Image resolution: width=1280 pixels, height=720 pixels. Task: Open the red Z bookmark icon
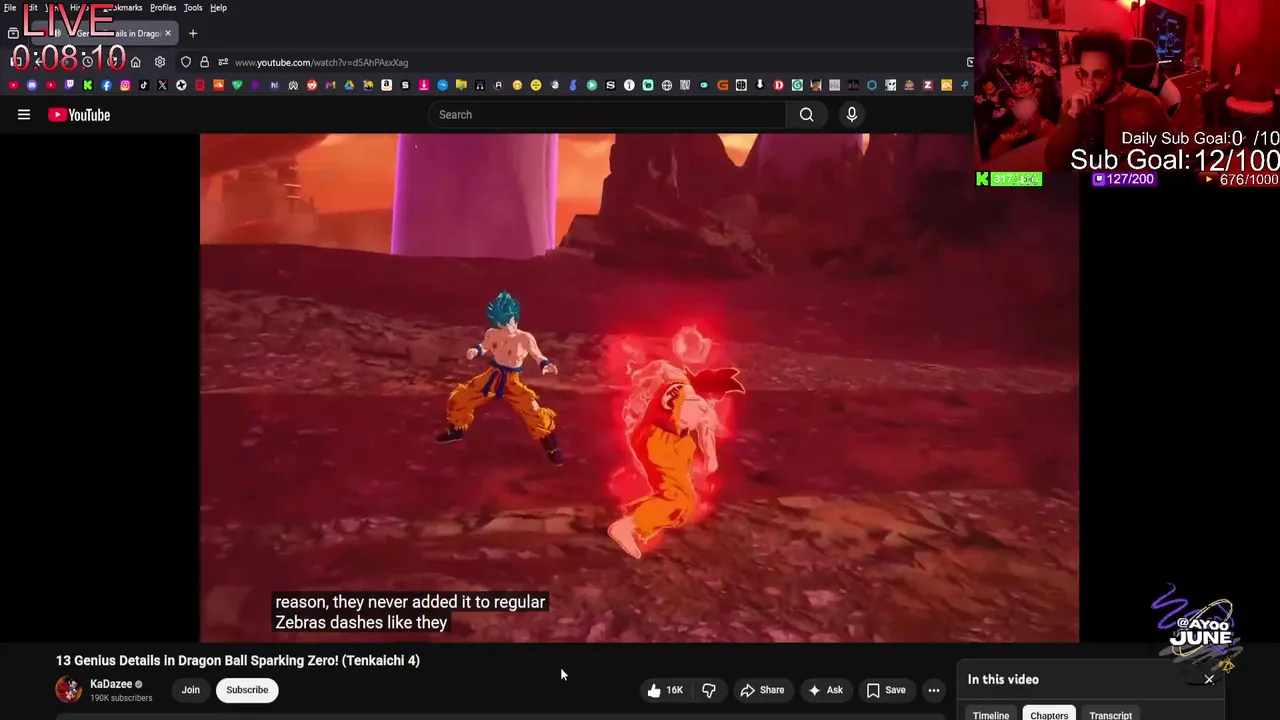[x=927, y=85]
